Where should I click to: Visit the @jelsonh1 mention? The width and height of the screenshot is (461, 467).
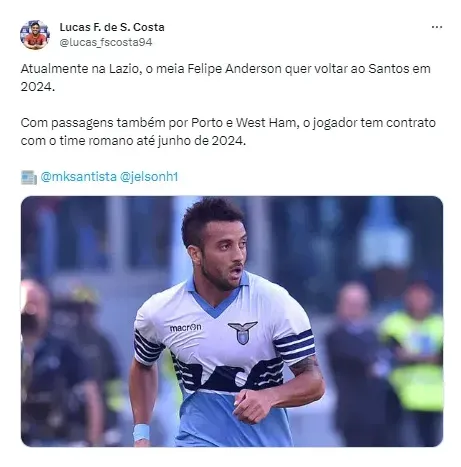click(149, 177)
